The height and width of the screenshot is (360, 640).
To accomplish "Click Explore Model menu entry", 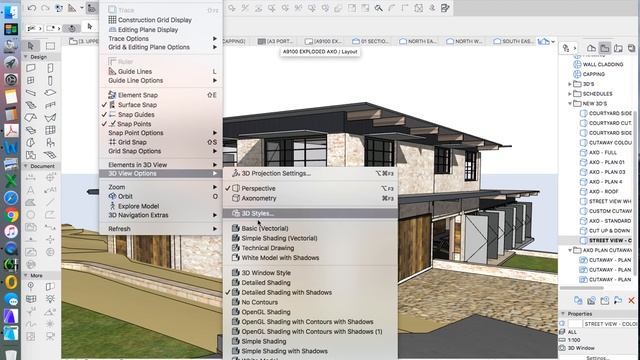I will [161, 206].
